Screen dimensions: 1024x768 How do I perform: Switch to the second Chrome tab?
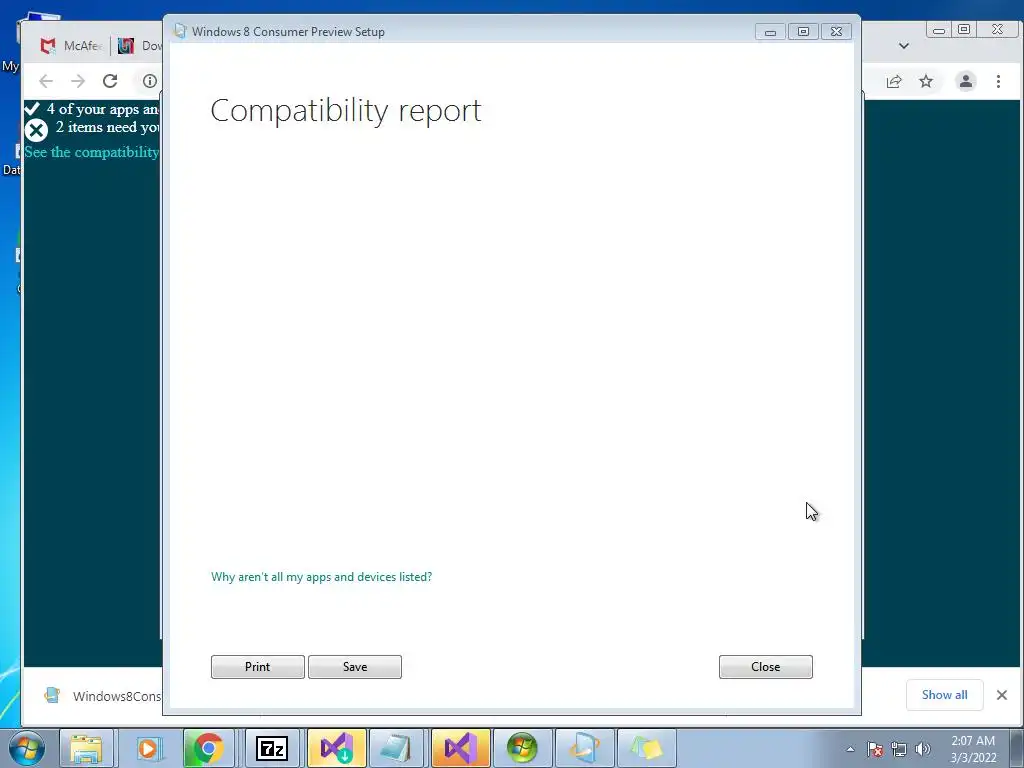point(139,46)
